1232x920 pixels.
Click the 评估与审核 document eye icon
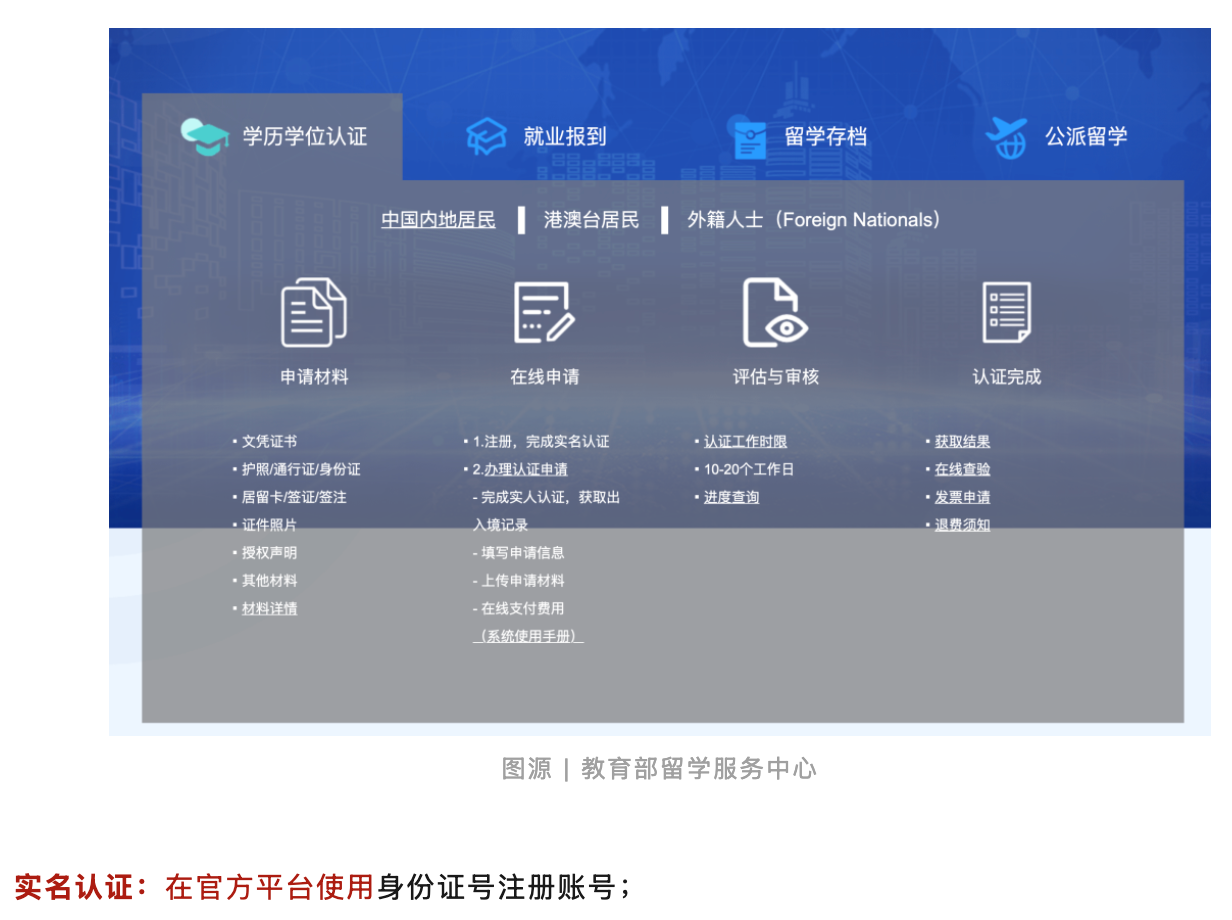pyautogui.click(x=775, y=313)
